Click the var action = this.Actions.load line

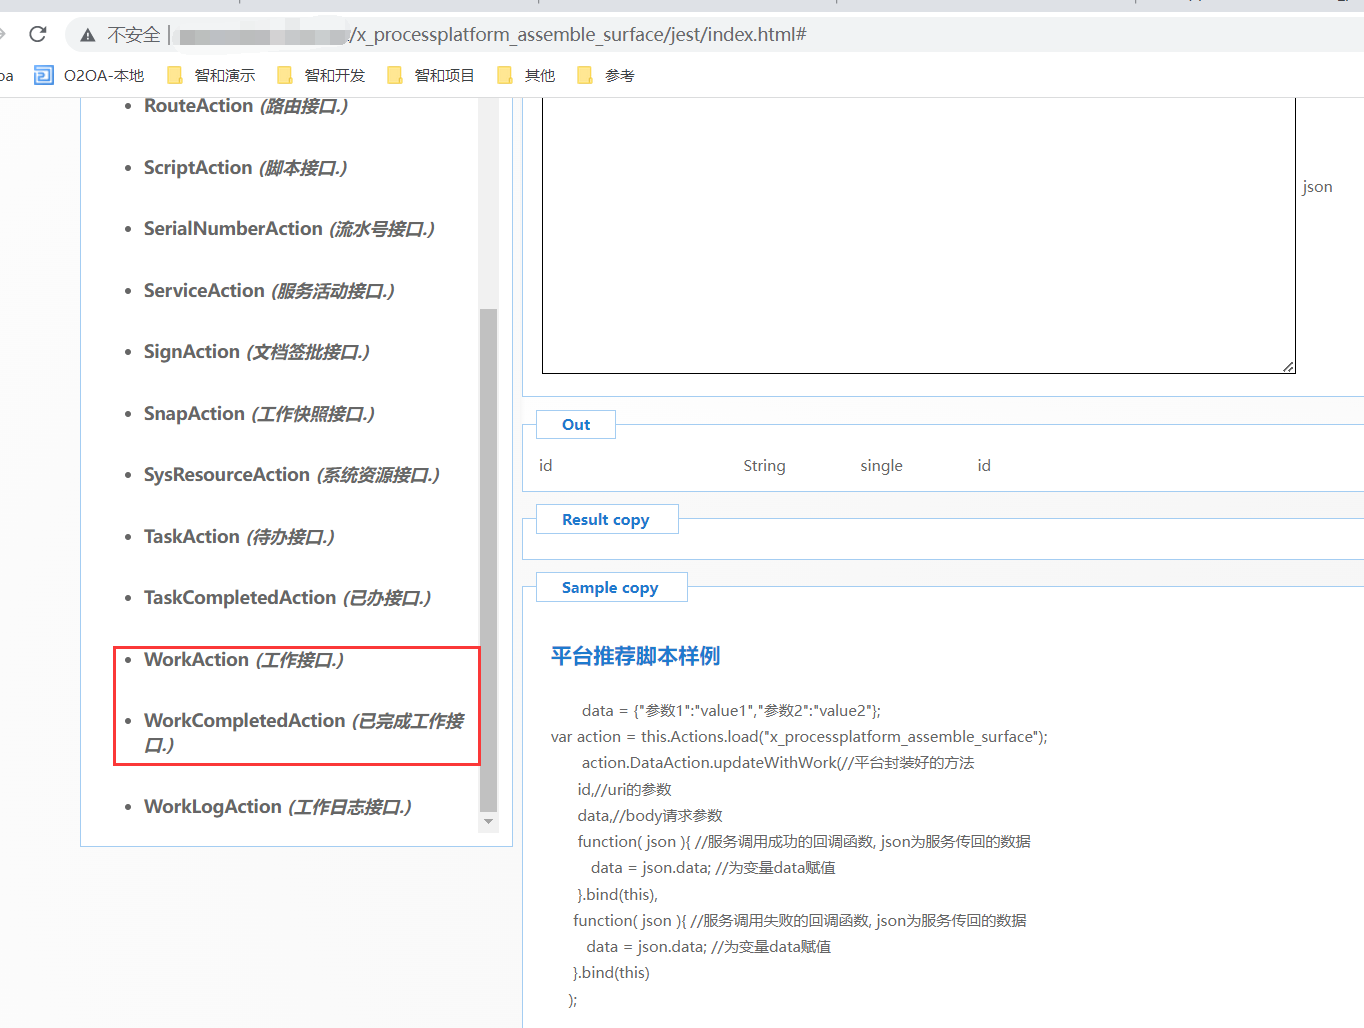(x=799, y=737)
